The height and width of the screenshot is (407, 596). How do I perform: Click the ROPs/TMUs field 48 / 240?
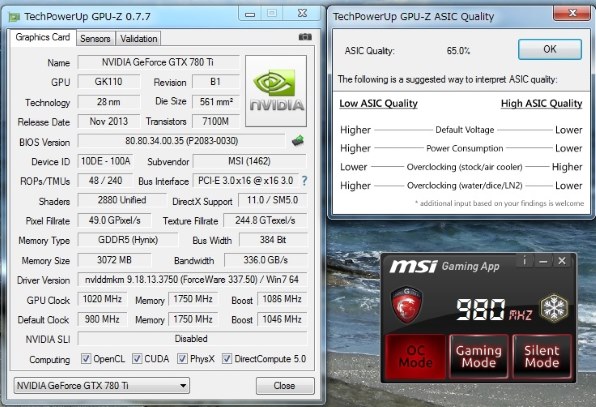pyautogui.click(x=105, y=181)
